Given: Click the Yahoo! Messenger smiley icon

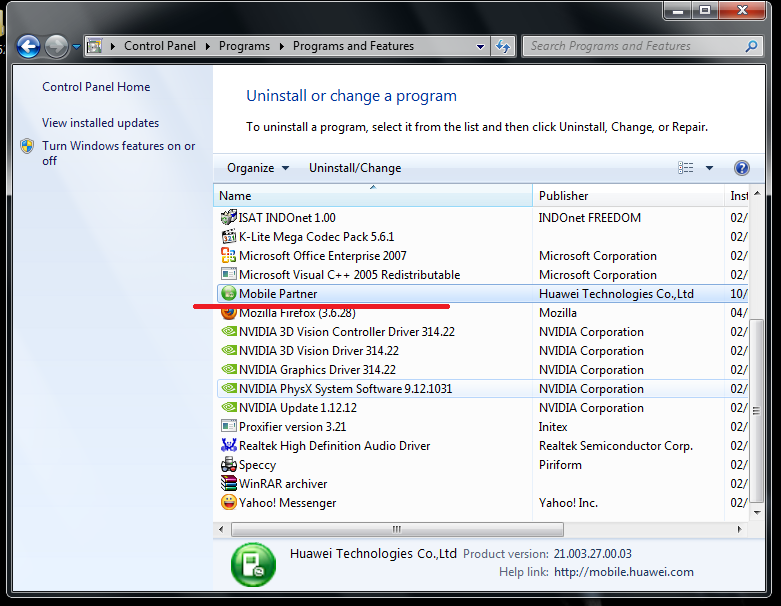Looking at the screenshot, I should [229, 502].
